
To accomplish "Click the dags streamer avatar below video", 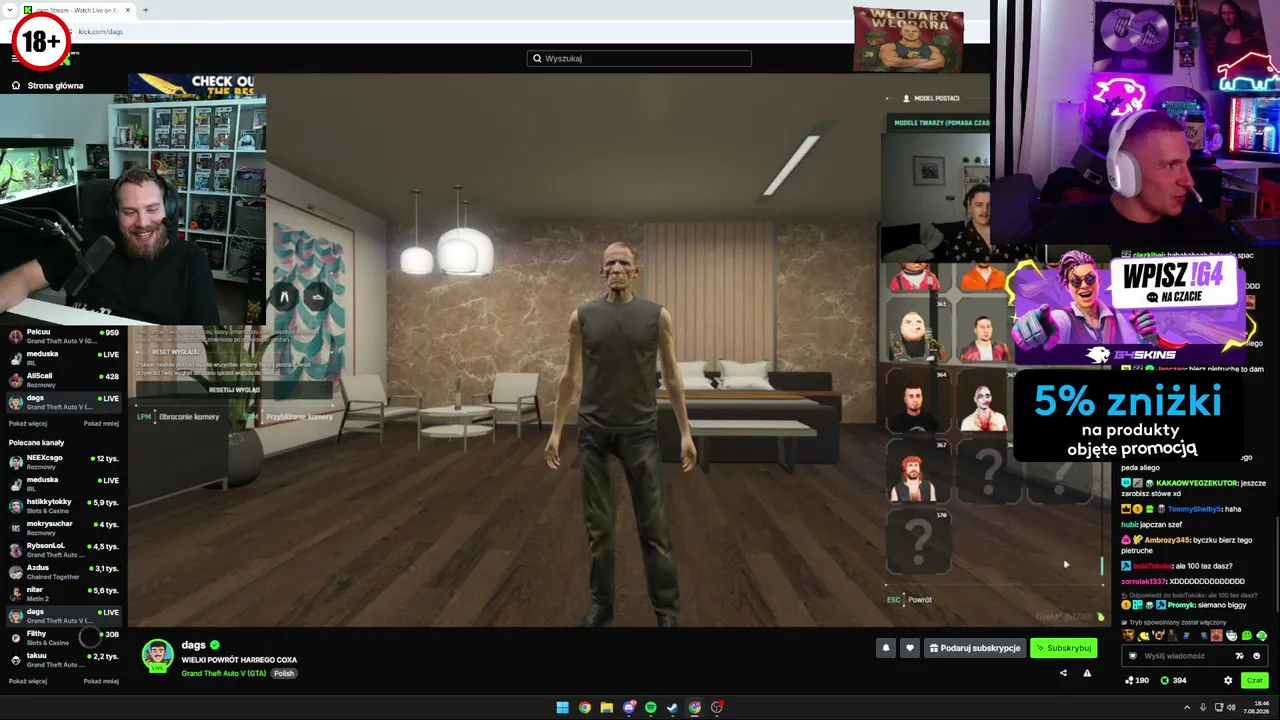I will (157, 656).
